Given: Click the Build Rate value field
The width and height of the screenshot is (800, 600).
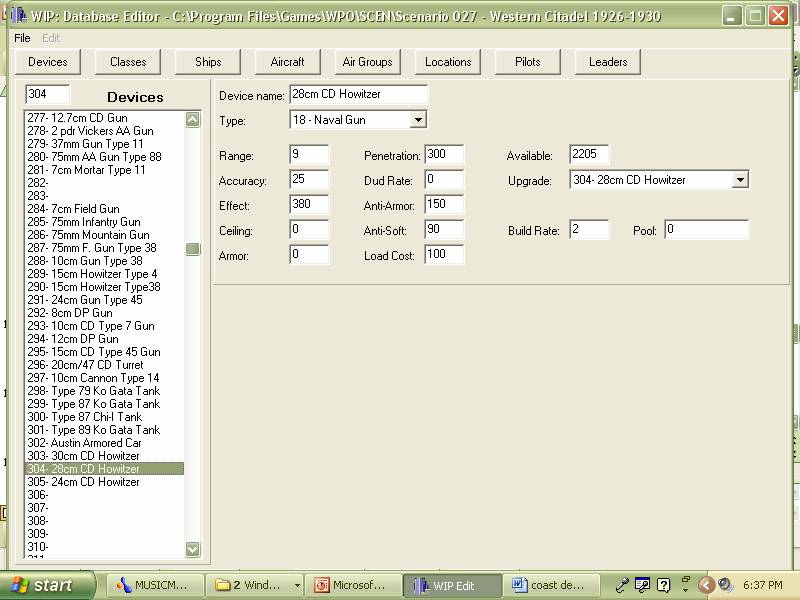Looking at the screenshot, I should [x=589, y=230].
